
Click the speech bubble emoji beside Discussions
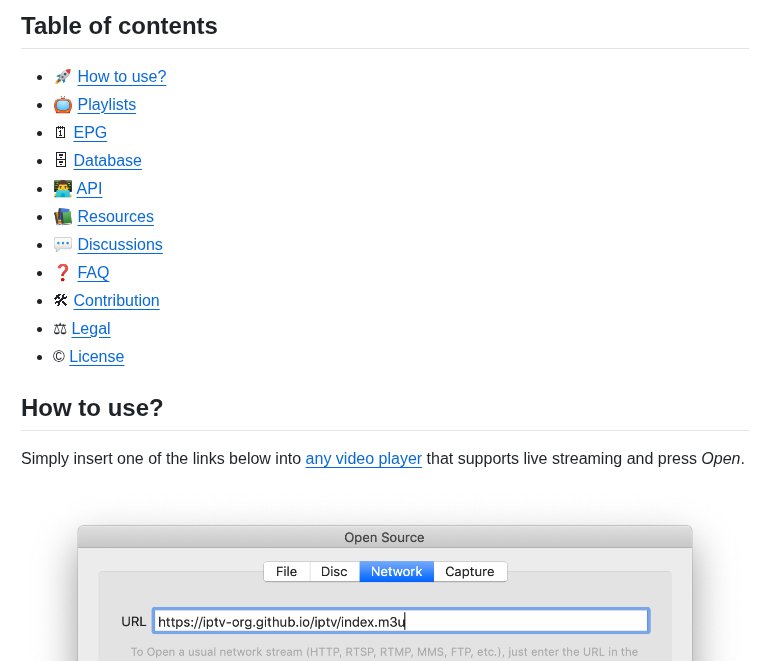pyautogui.click(x=63, y=245)
